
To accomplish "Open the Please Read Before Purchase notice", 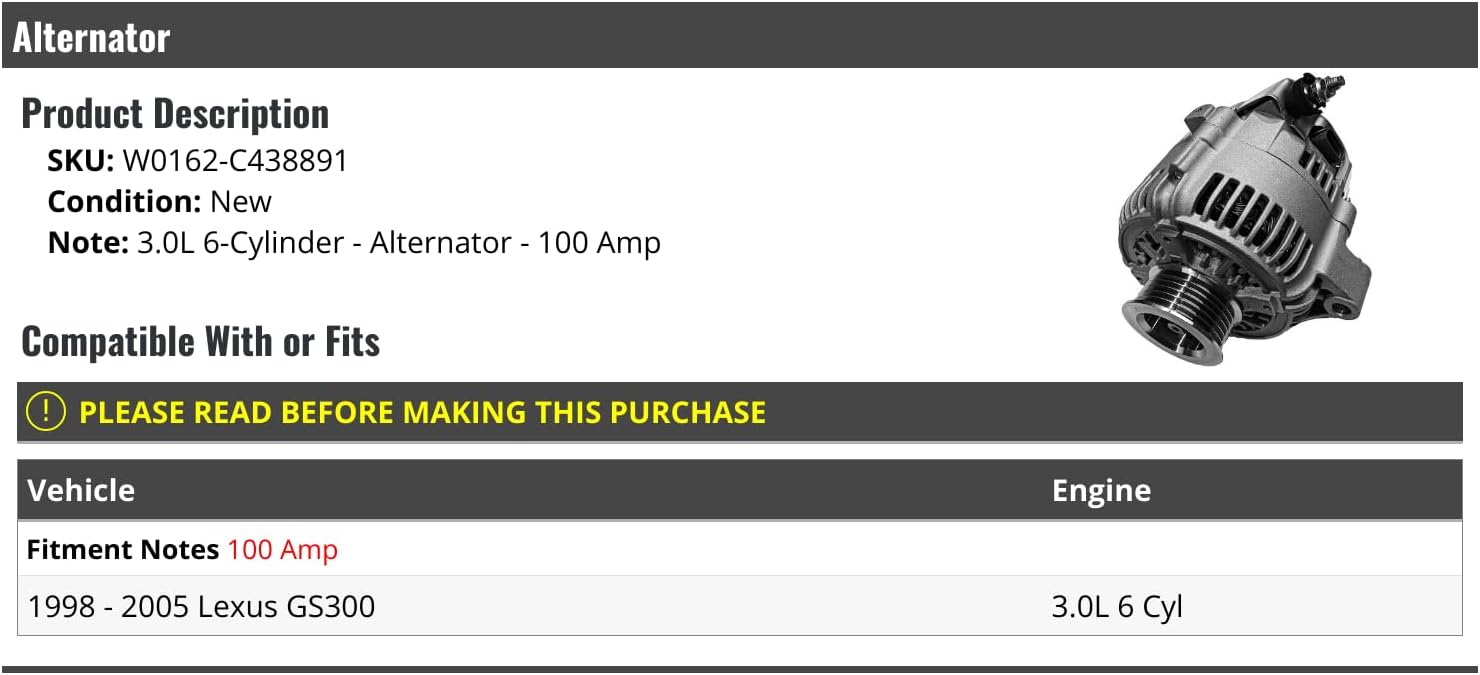I will [x=422, y=412].
